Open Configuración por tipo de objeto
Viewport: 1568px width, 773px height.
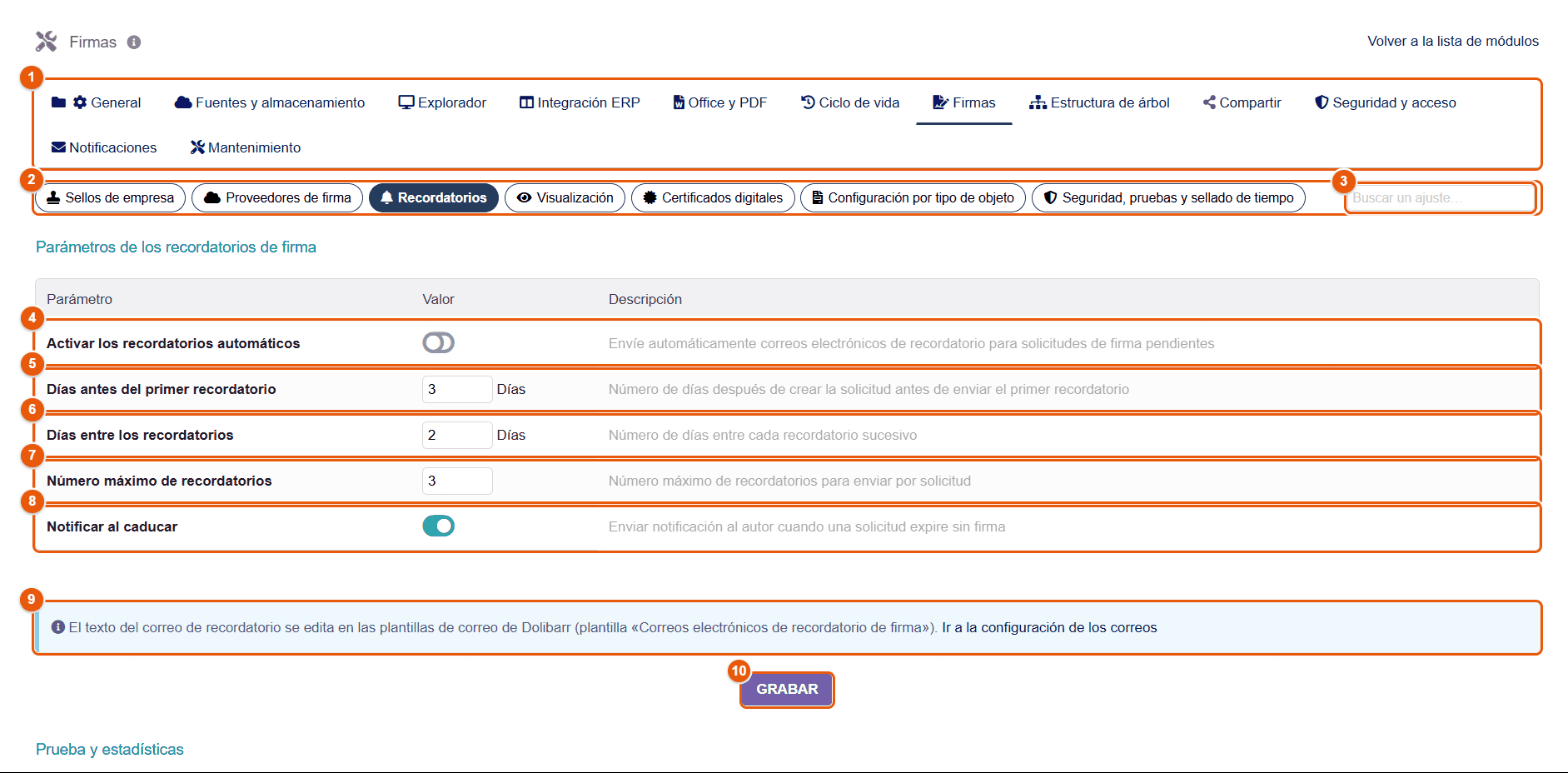912,198
